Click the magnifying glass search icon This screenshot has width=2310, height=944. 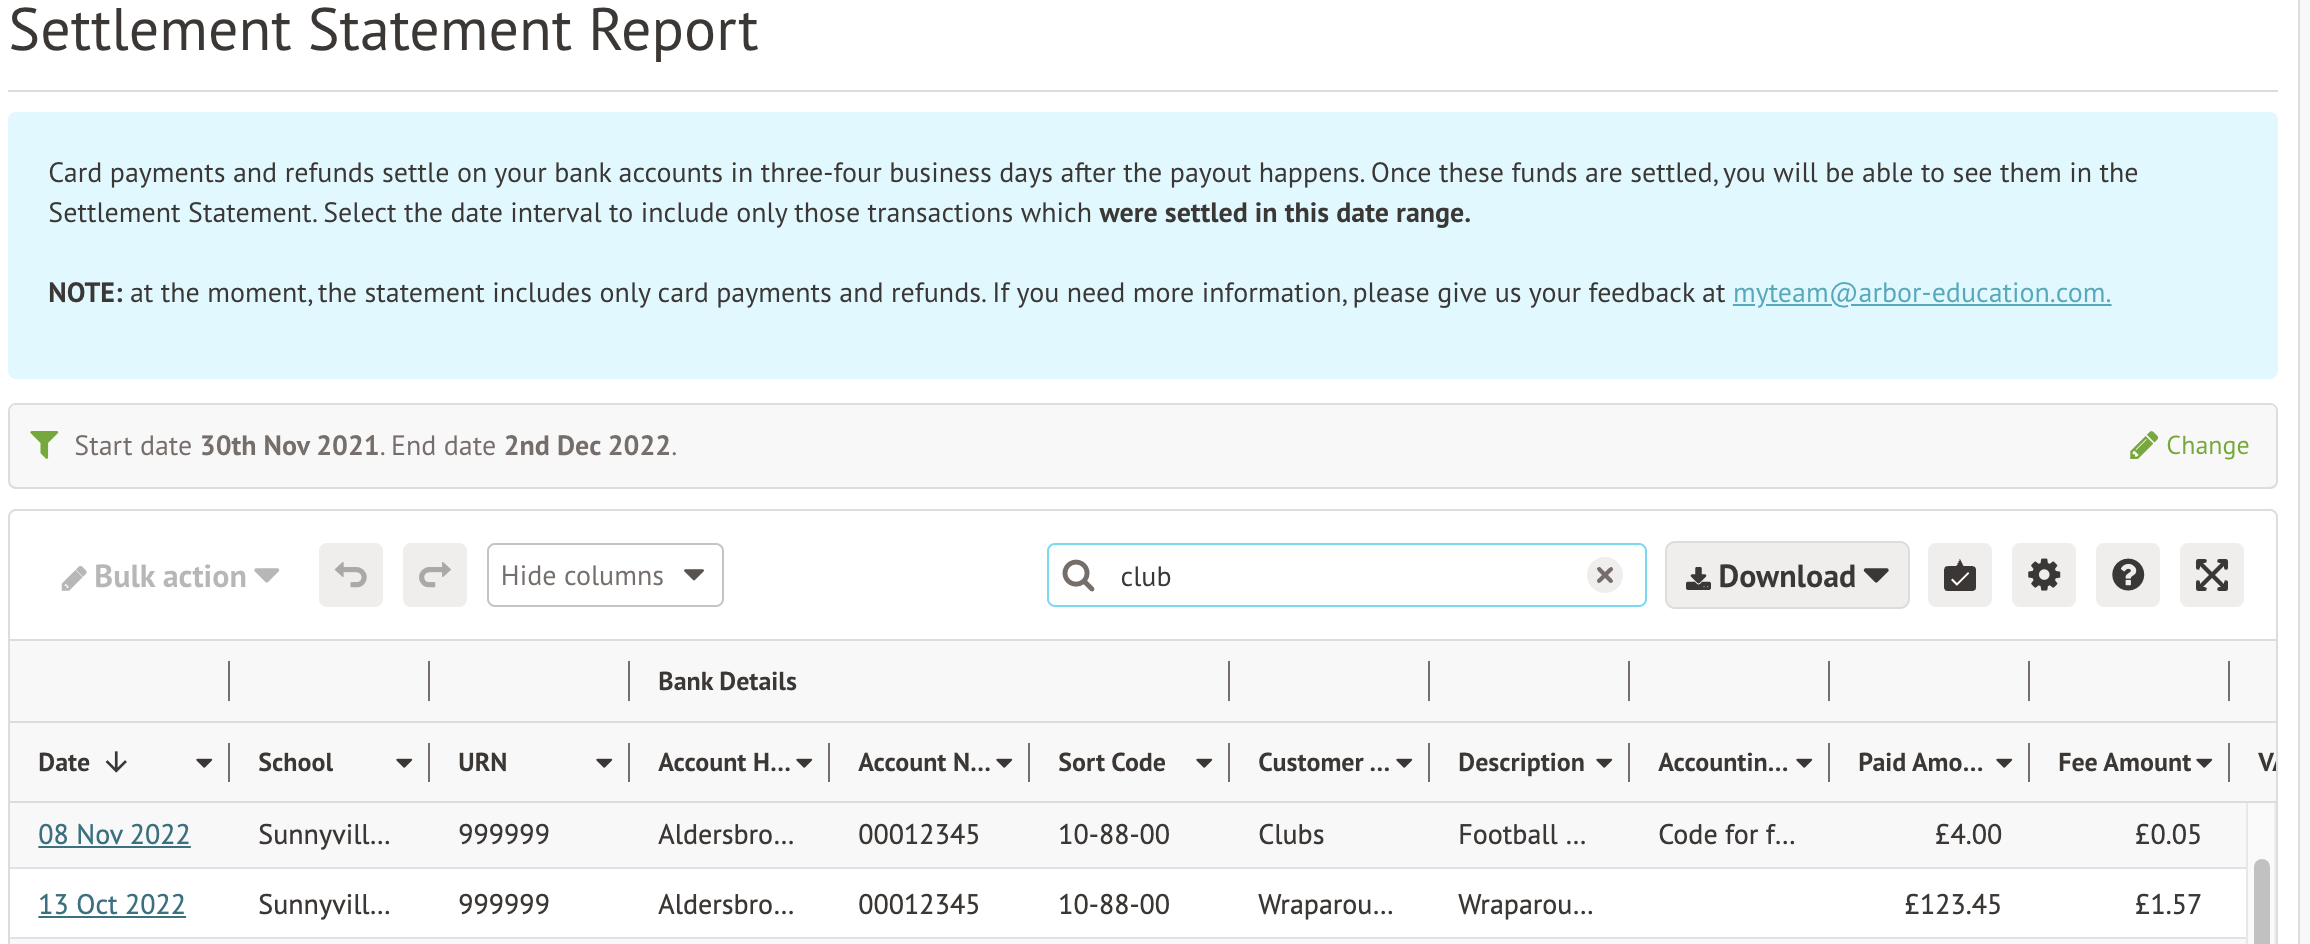pos(1078,576)
